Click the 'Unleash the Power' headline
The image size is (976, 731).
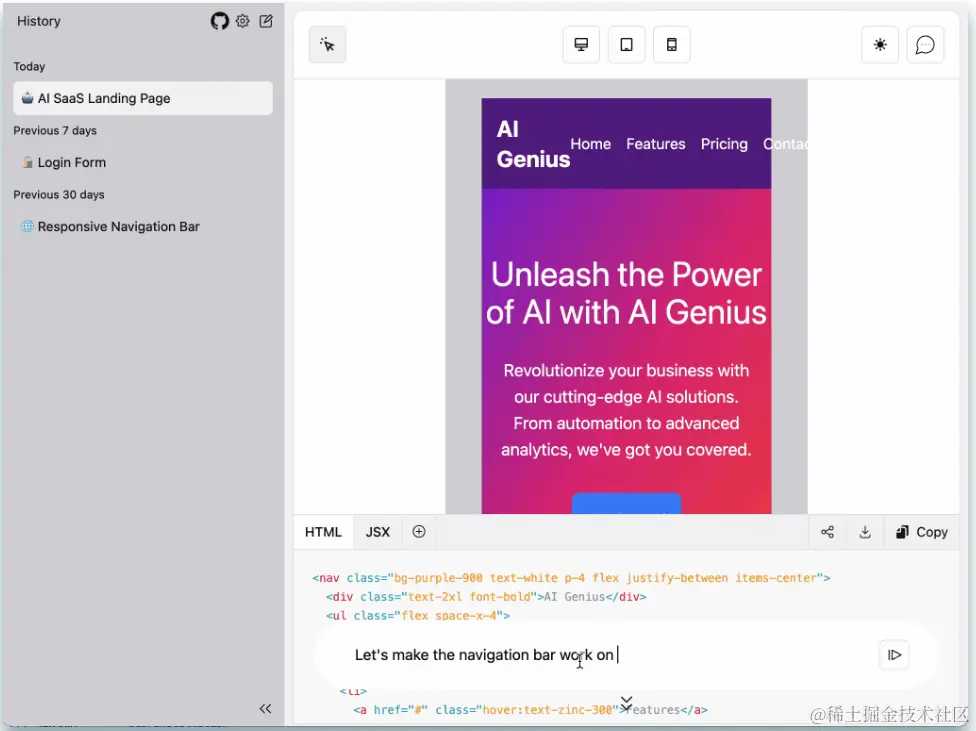click(x=626, y=293)
